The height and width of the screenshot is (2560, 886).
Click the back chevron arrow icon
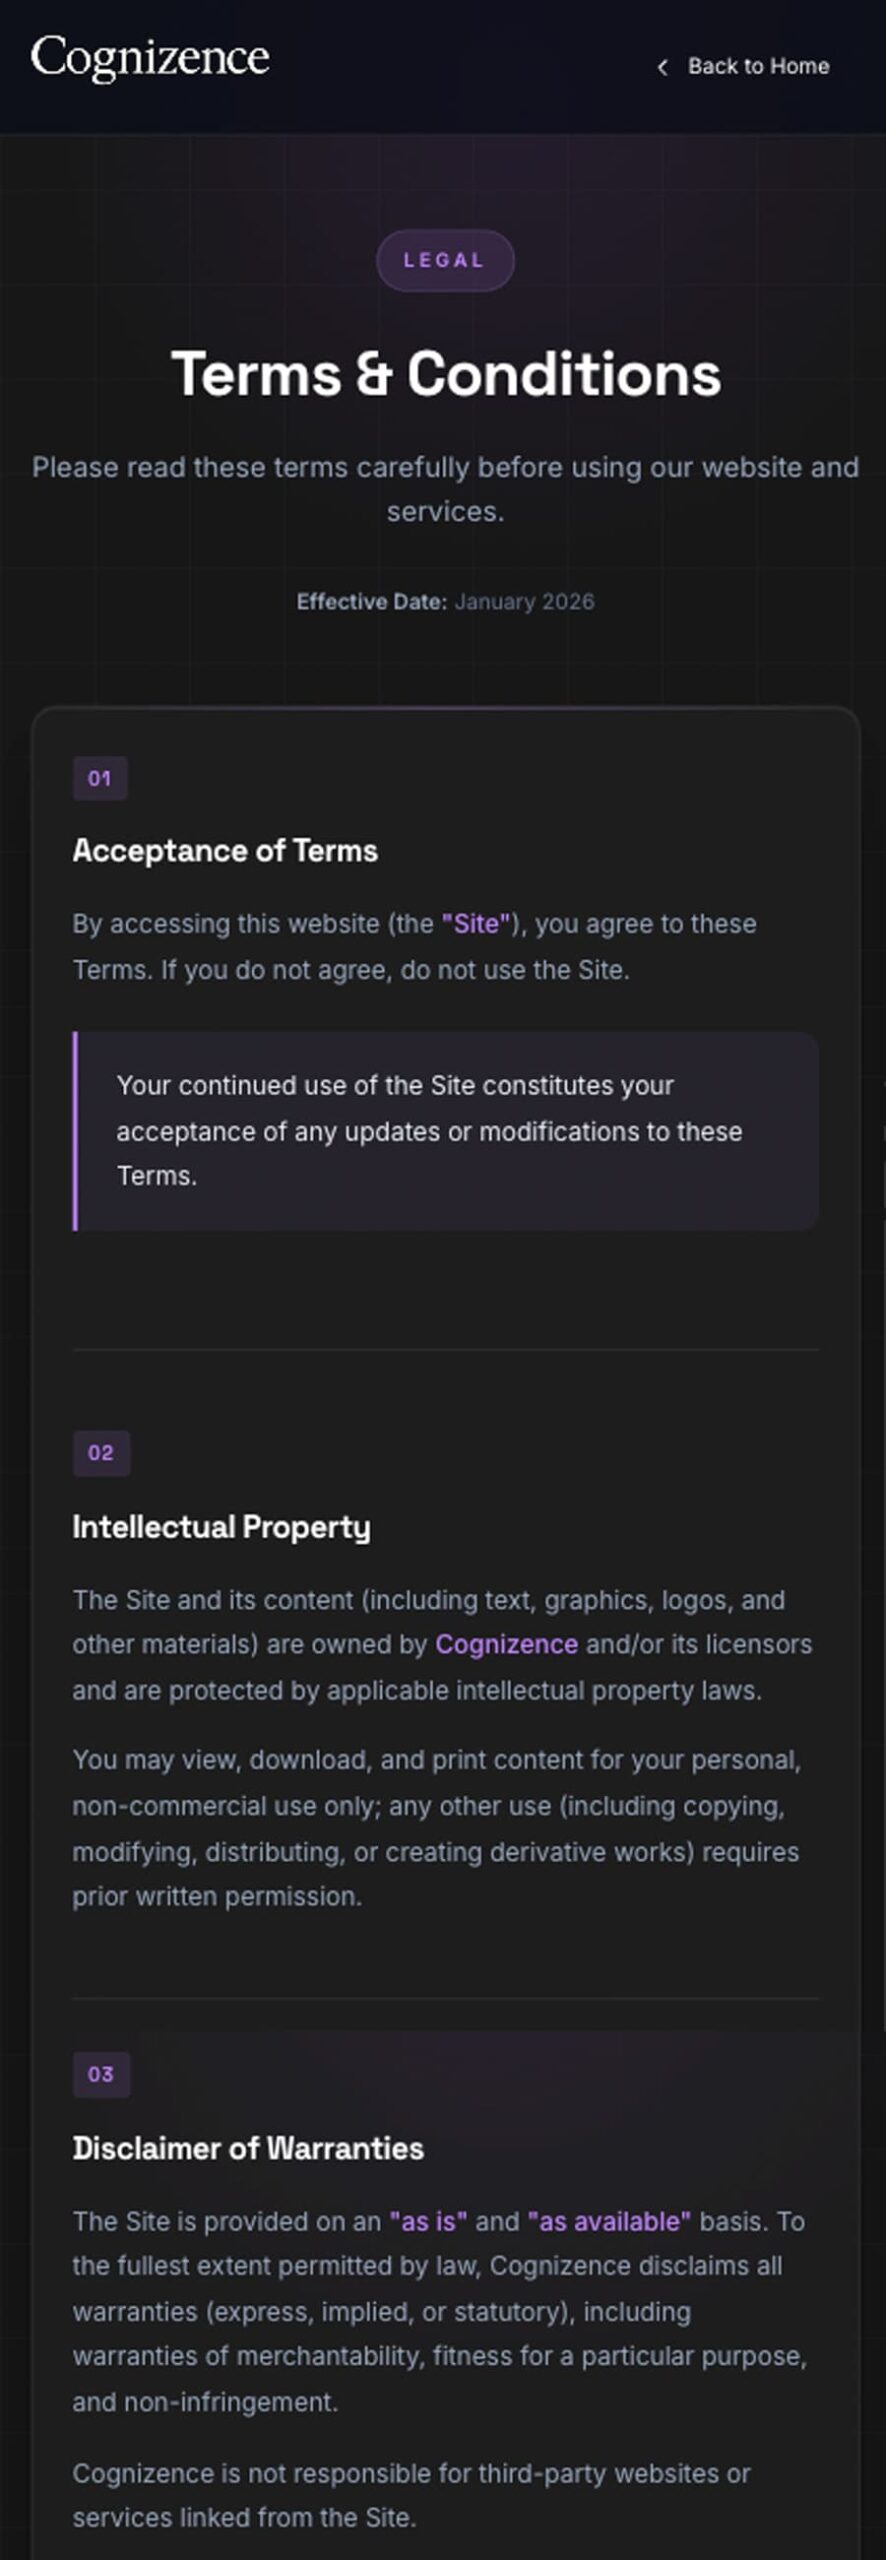tap(661, 66)
